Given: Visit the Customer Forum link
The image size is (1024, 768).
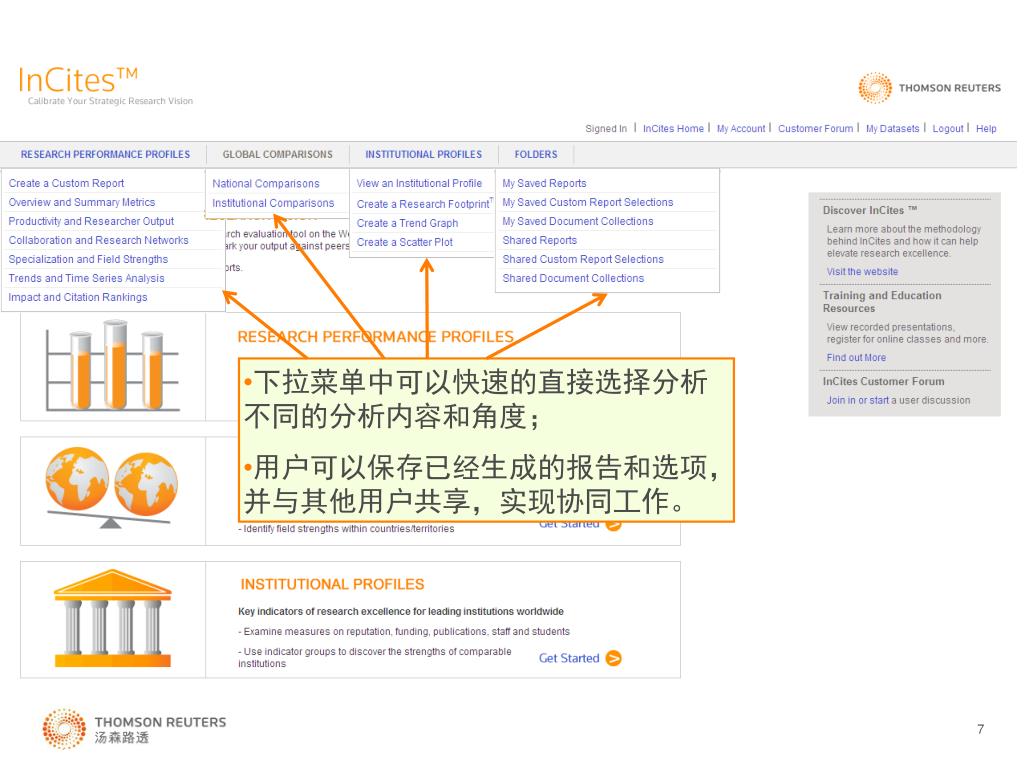Looking at the screenshot, I should tap(815, 129).
